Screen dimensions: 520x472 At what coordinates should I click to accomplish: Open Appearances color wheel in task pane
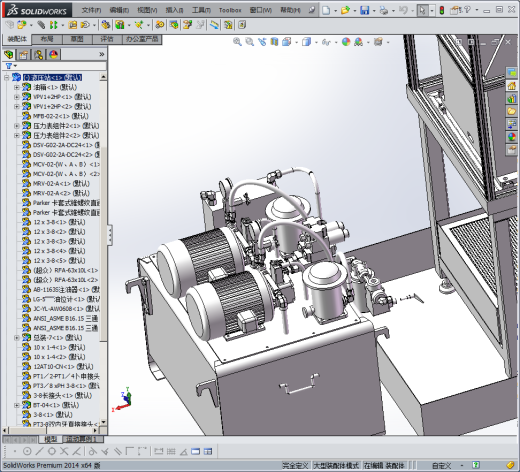click(x=512, y=137)
